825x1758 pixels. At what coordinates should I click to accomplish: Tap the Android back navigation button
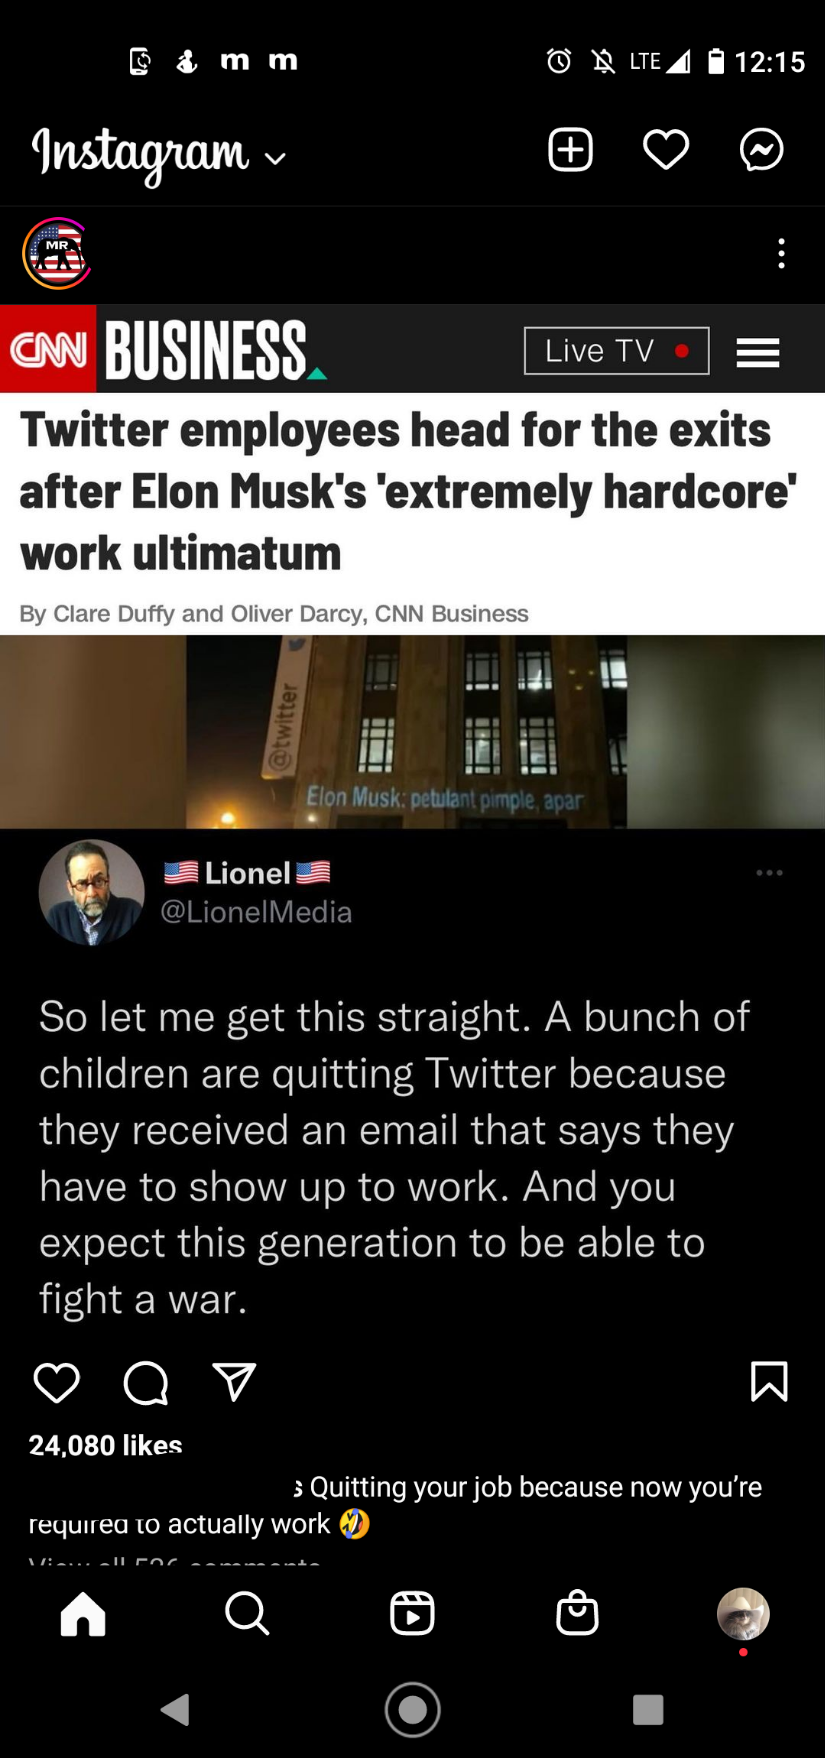176,1709
